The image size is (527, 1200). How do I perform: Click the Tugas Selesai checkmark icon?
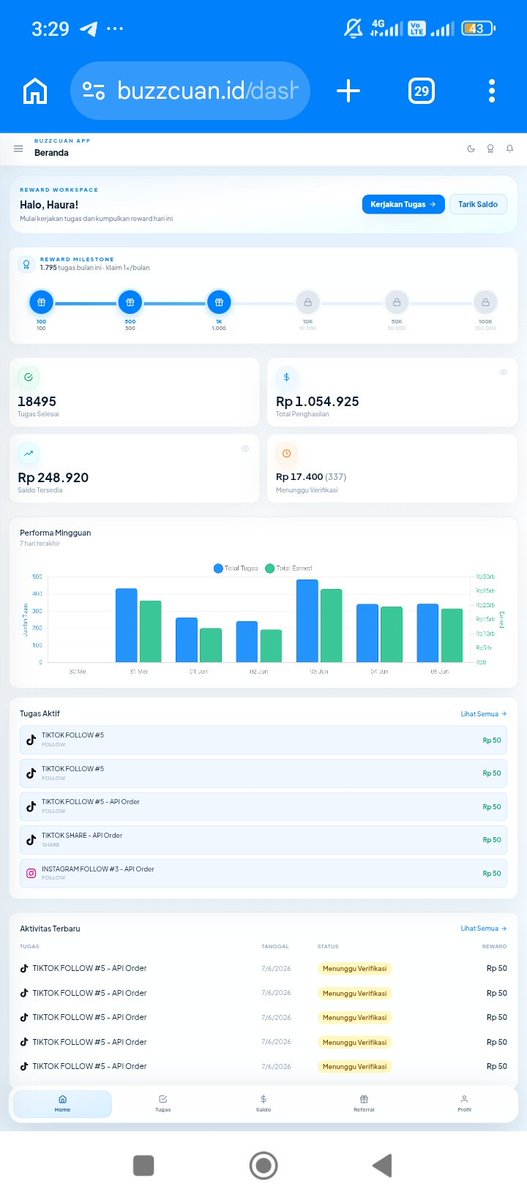point(28,377)
